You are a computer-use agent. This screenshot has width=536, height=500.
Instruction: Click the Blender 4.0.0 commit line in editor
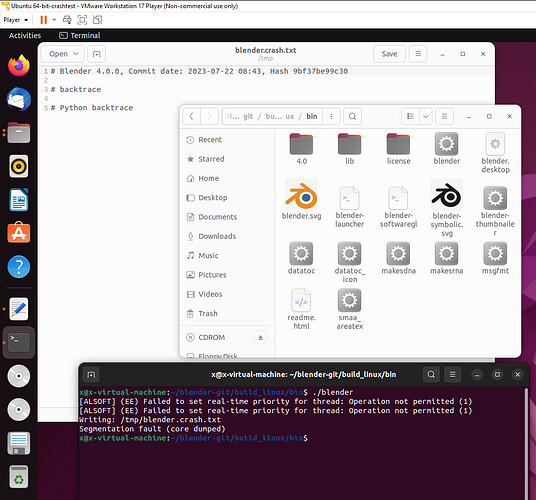coord(199,71)
